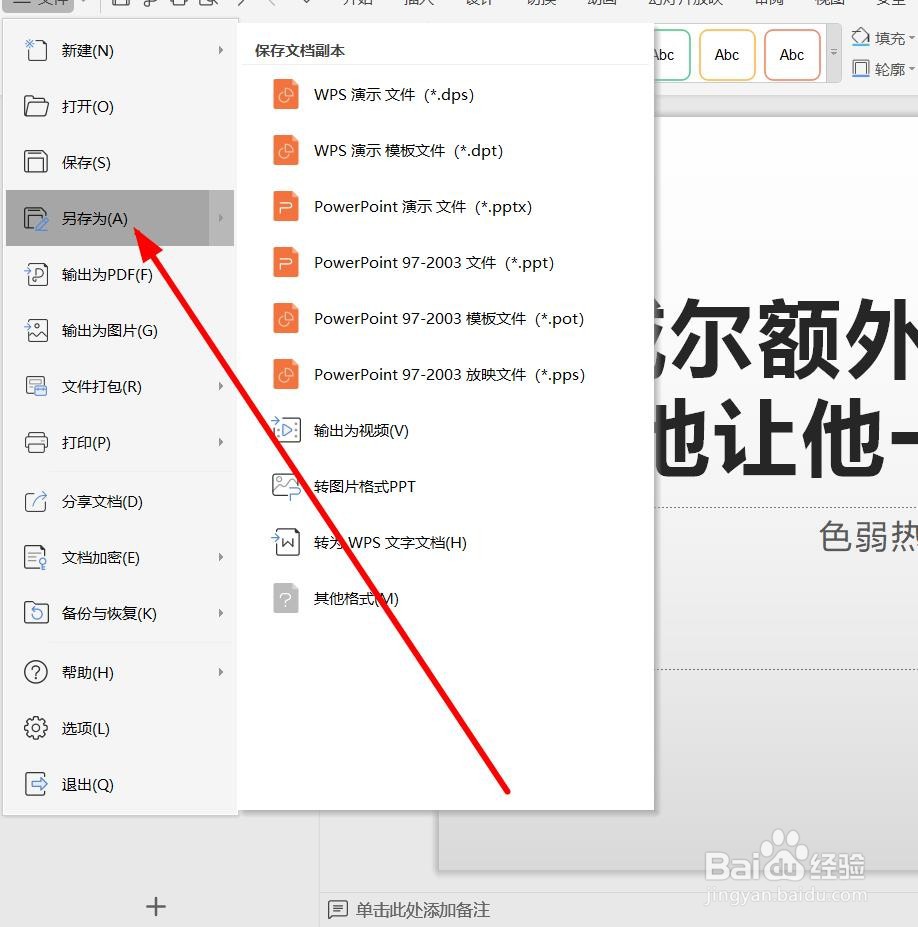Click the Save icon on quick access toolbar

119,4
